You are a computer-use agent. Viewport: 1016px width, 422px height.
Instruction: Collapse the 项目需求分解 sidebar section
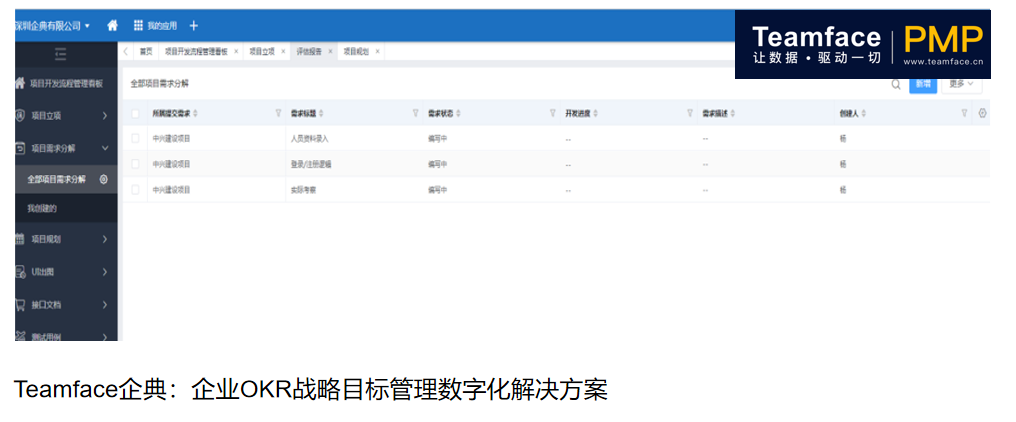click(x=104, y=148)
